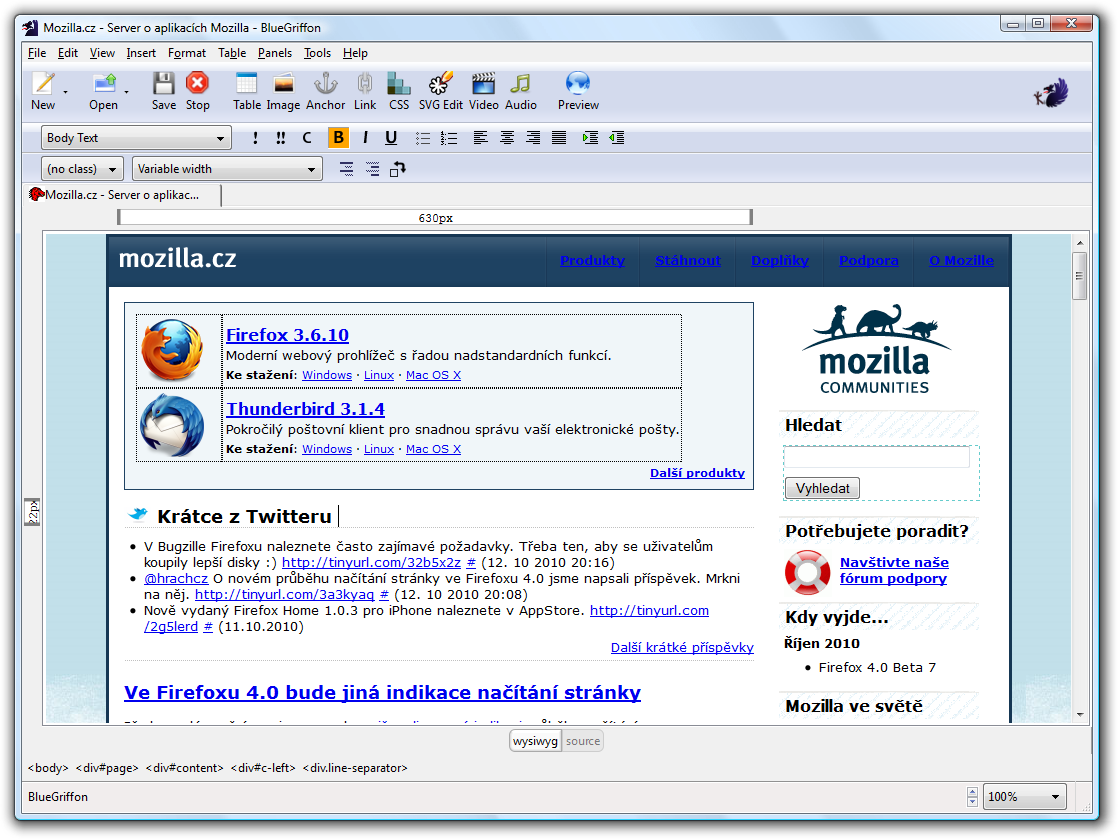Screen dimensions: 1118x839
Task: Open the Format menu
Action: [187, 53]
